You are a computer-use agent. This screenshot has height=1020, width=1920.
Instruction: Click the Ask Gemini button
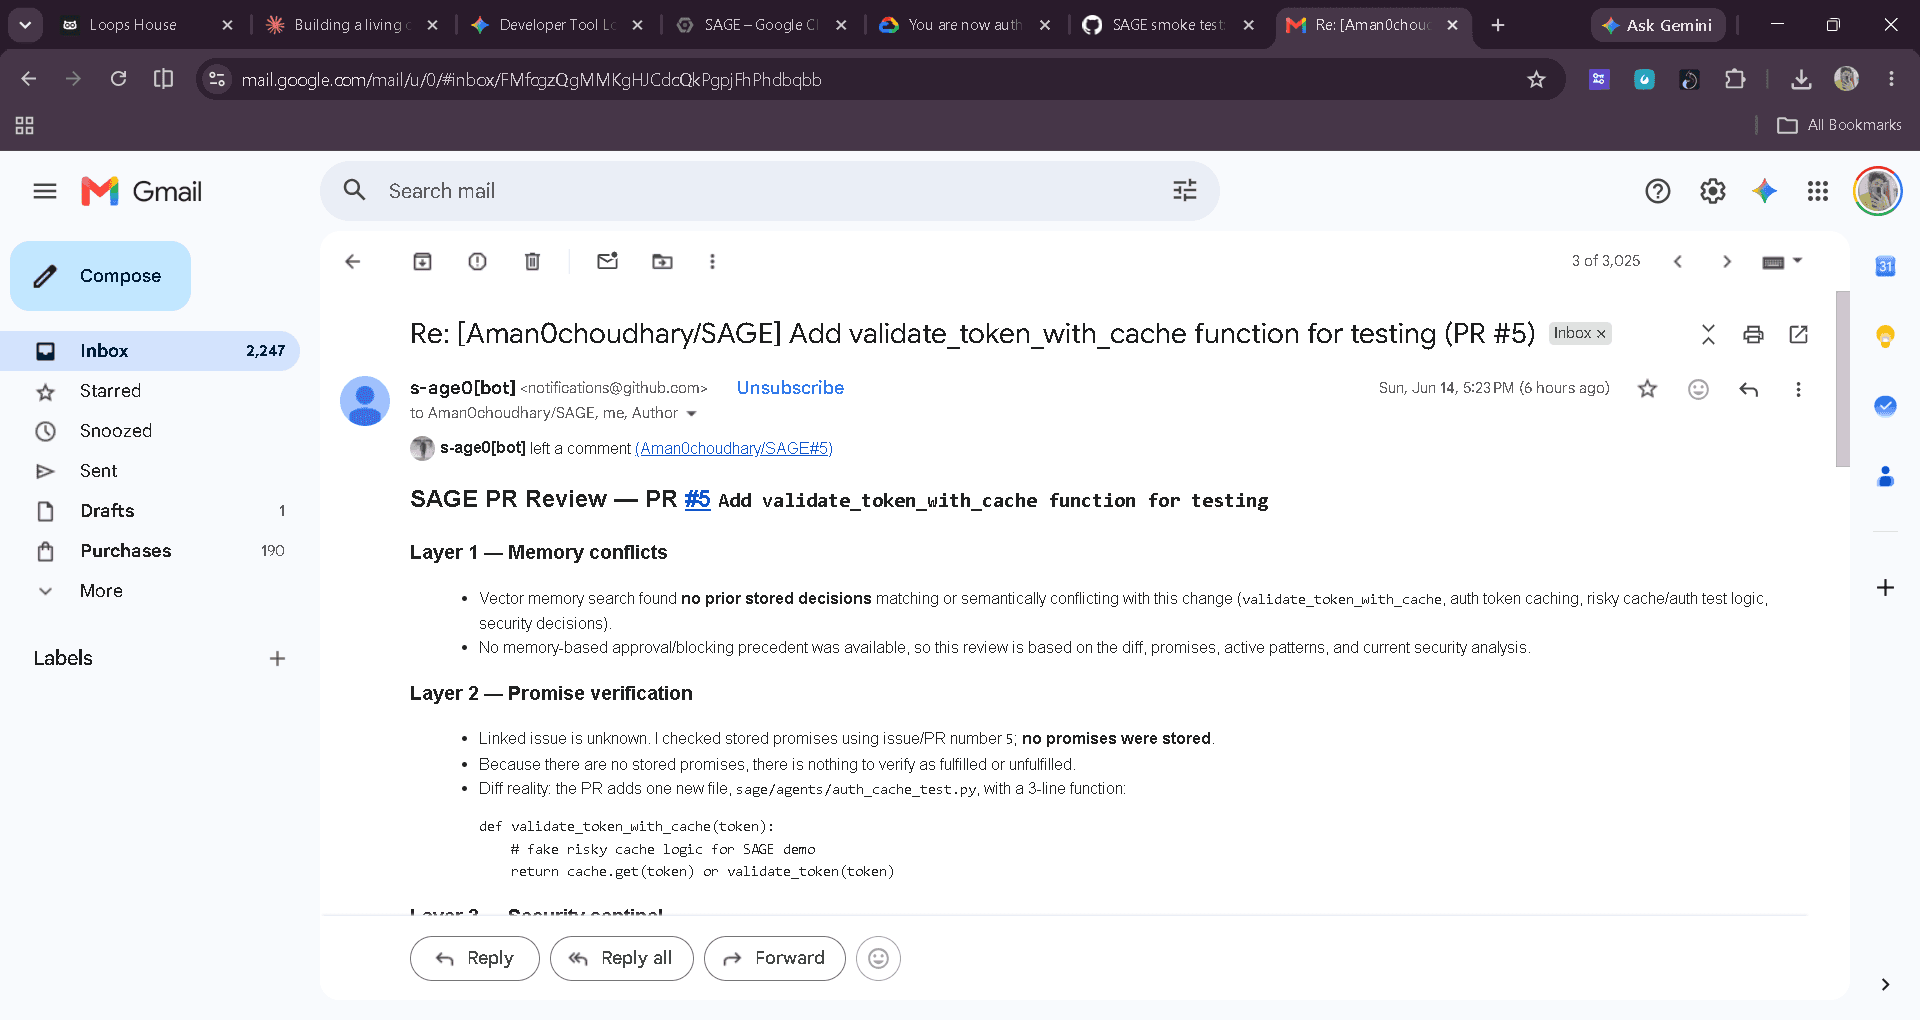[x=1657, y=25]
